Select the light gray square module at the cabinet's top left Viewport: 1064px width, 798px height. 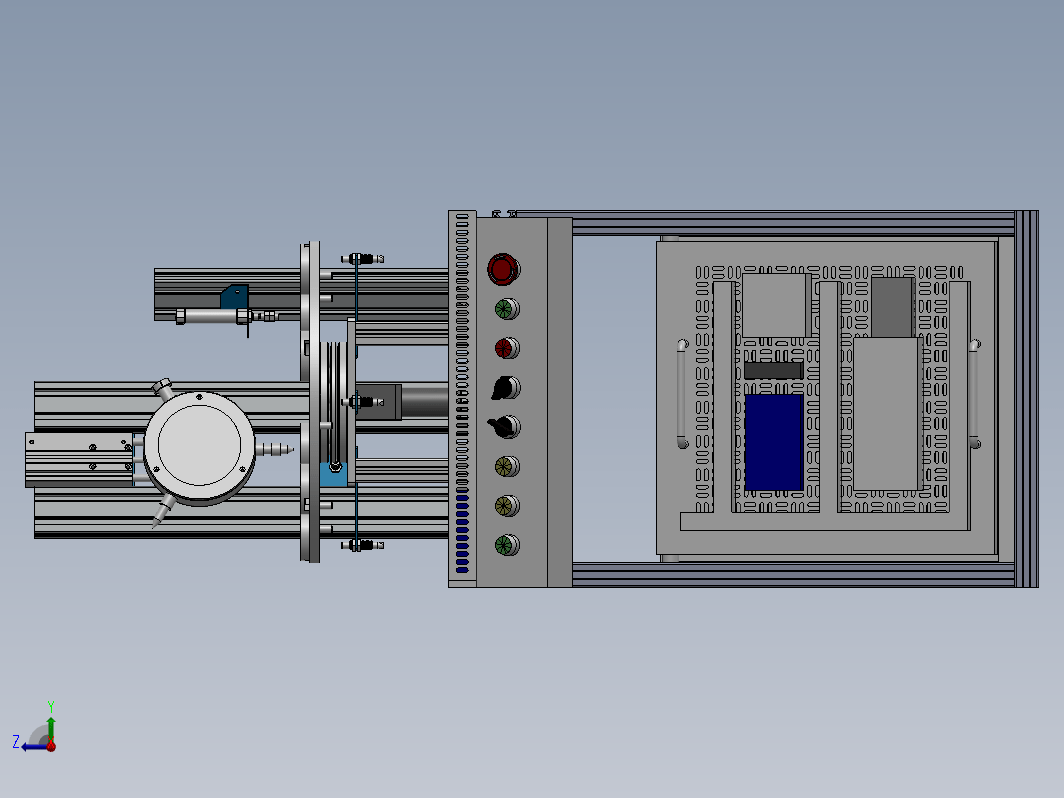tap(774, 305)
